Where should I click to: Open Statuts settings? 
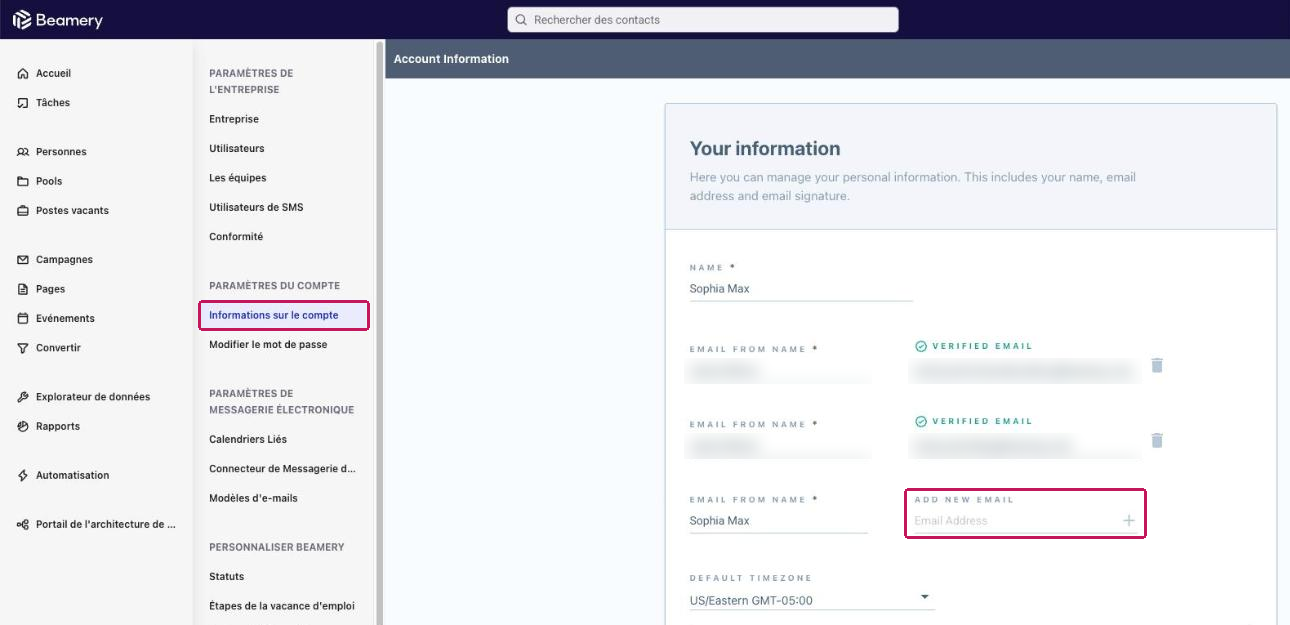point(227,577)
